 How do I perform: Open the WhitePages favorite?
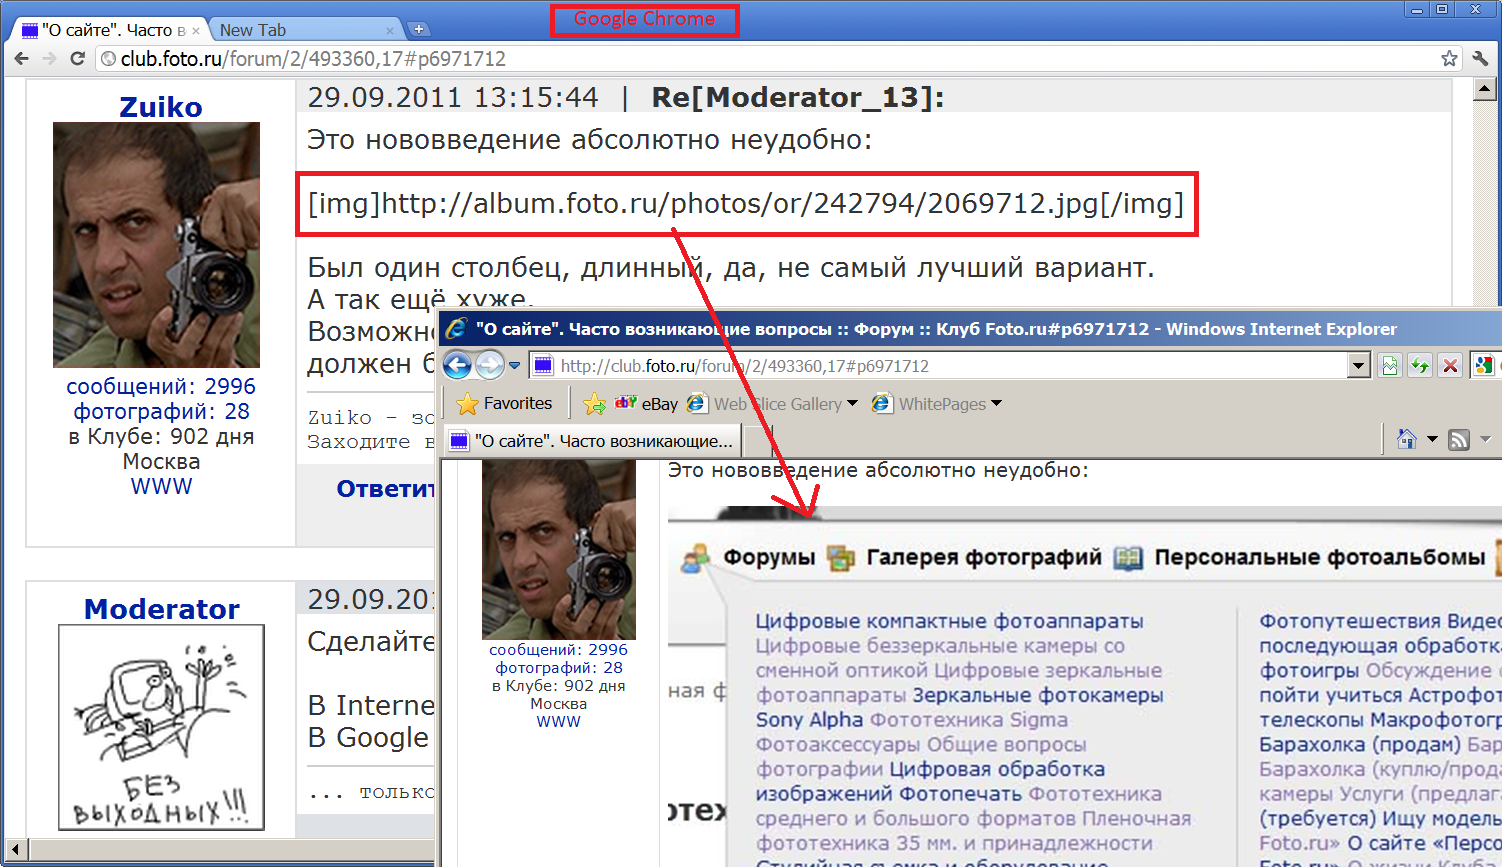929,404
